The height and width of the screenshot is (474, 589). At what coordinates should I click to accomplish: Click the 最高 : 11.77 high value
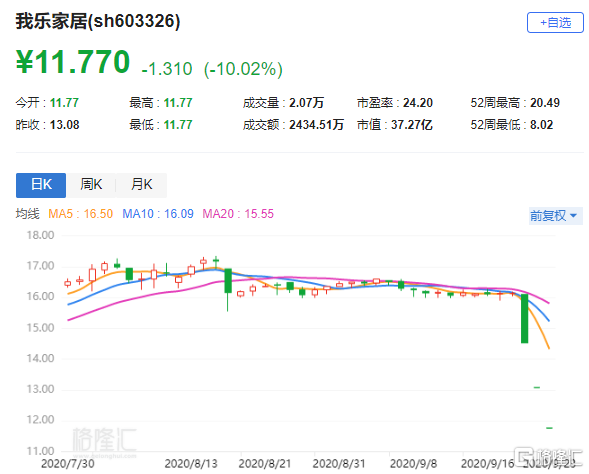[x=161, y=103]
